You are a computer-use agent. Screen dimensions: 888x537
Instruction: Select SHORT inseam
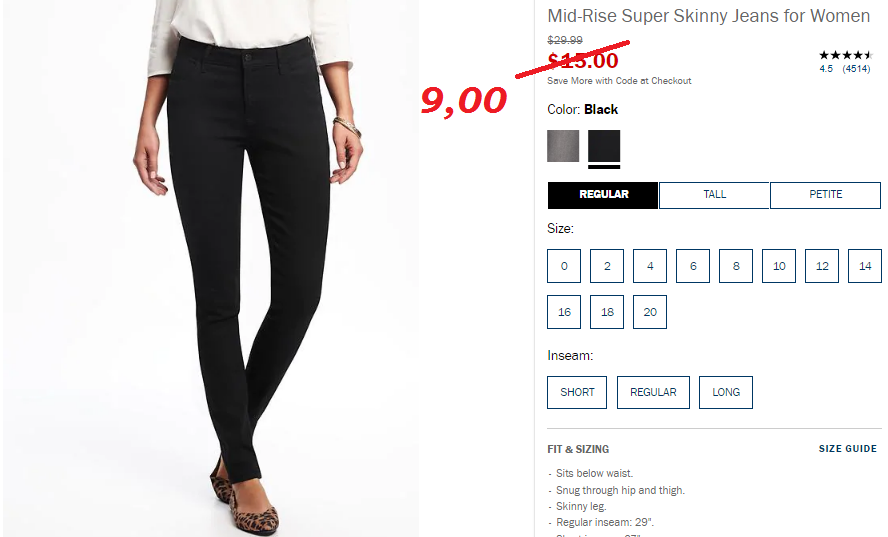coord(577,392)
